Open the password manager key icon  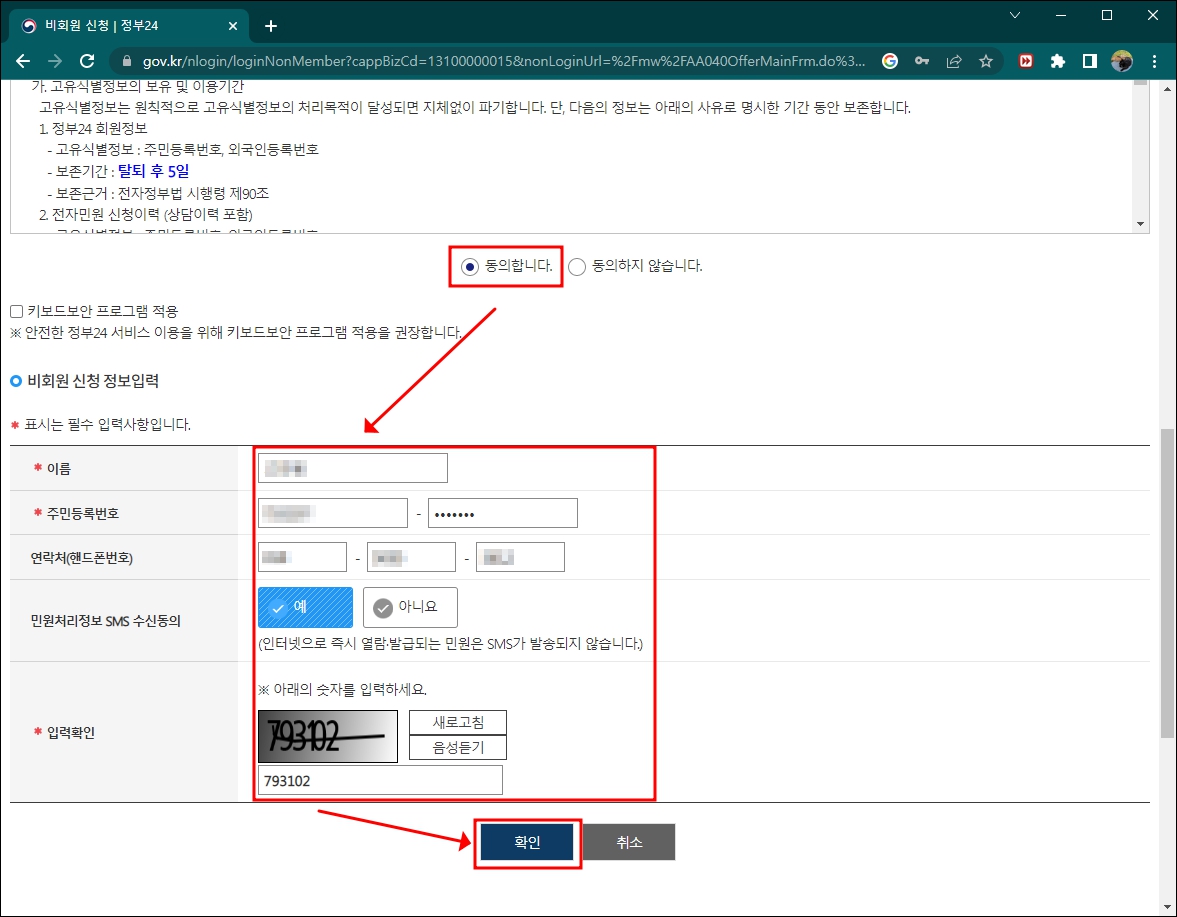pos(922,61)
